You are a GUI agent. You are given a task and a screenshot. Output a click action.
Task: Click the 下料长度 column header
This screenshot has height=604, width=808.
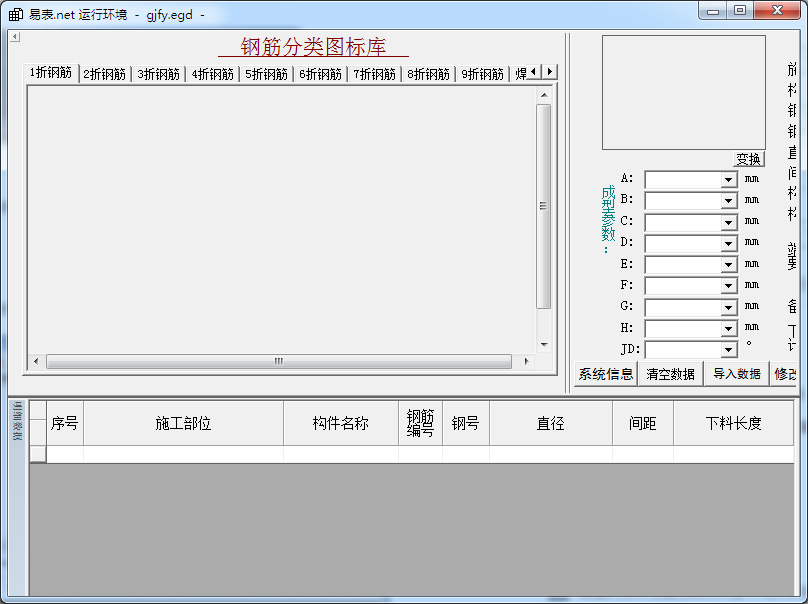[x=733, y=423]
